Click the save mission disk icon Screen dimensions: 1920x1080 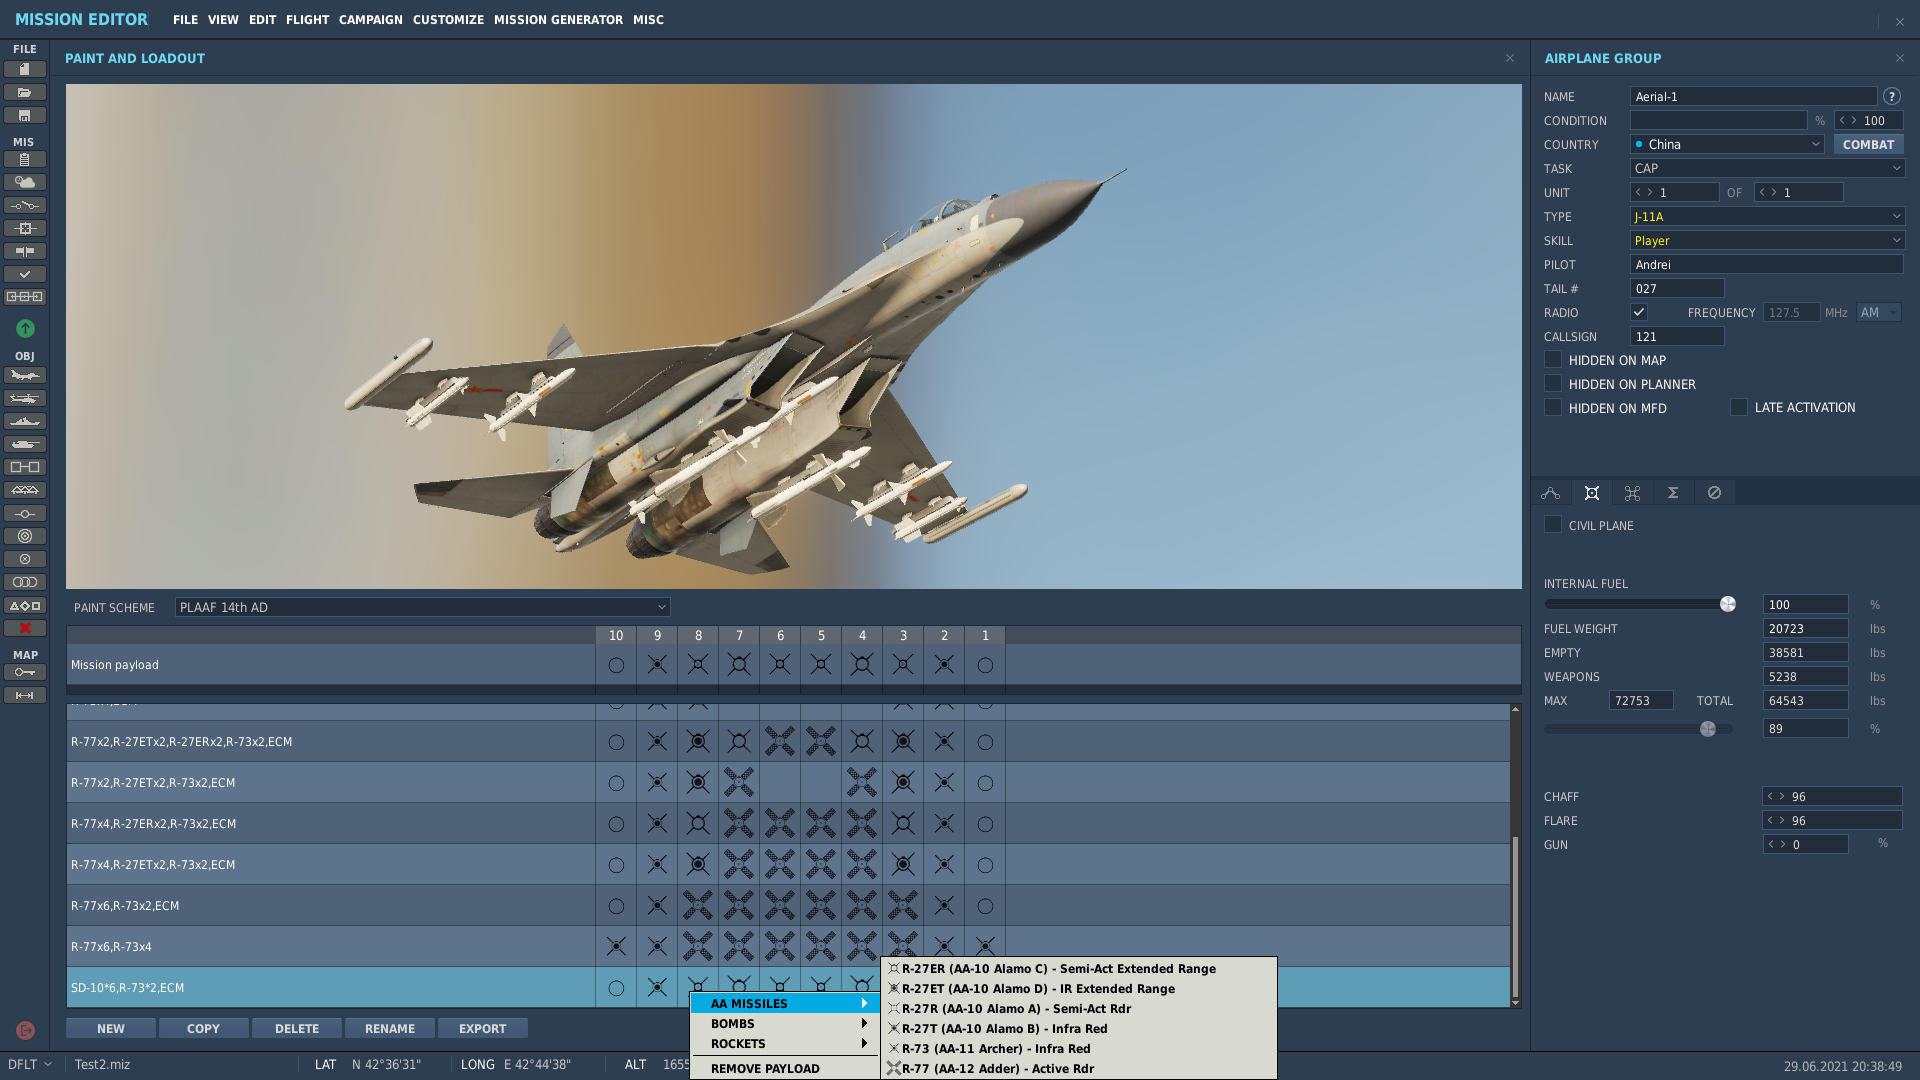(x=25, y=115)
